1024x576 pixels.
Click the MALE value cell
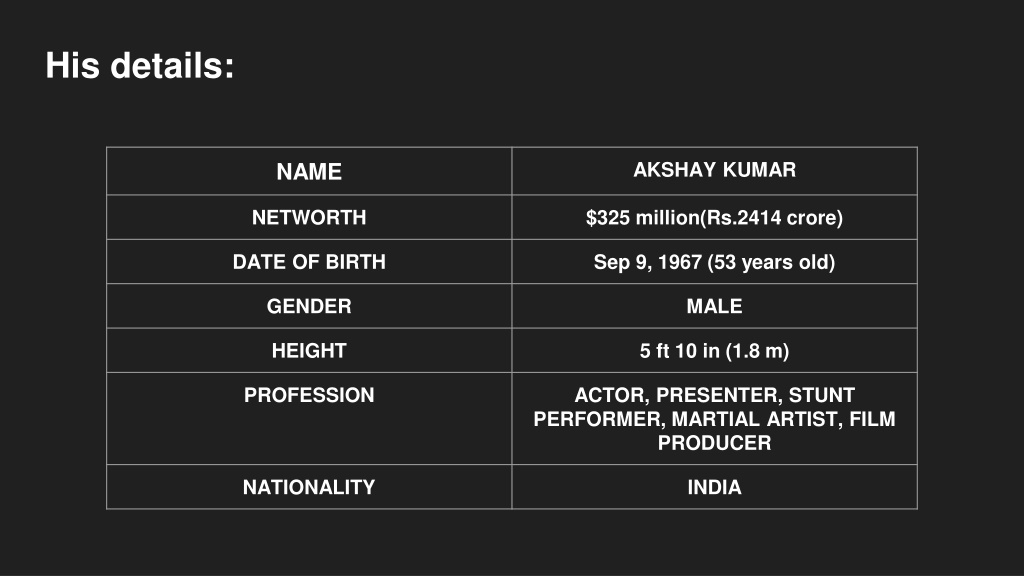[714, 306]
